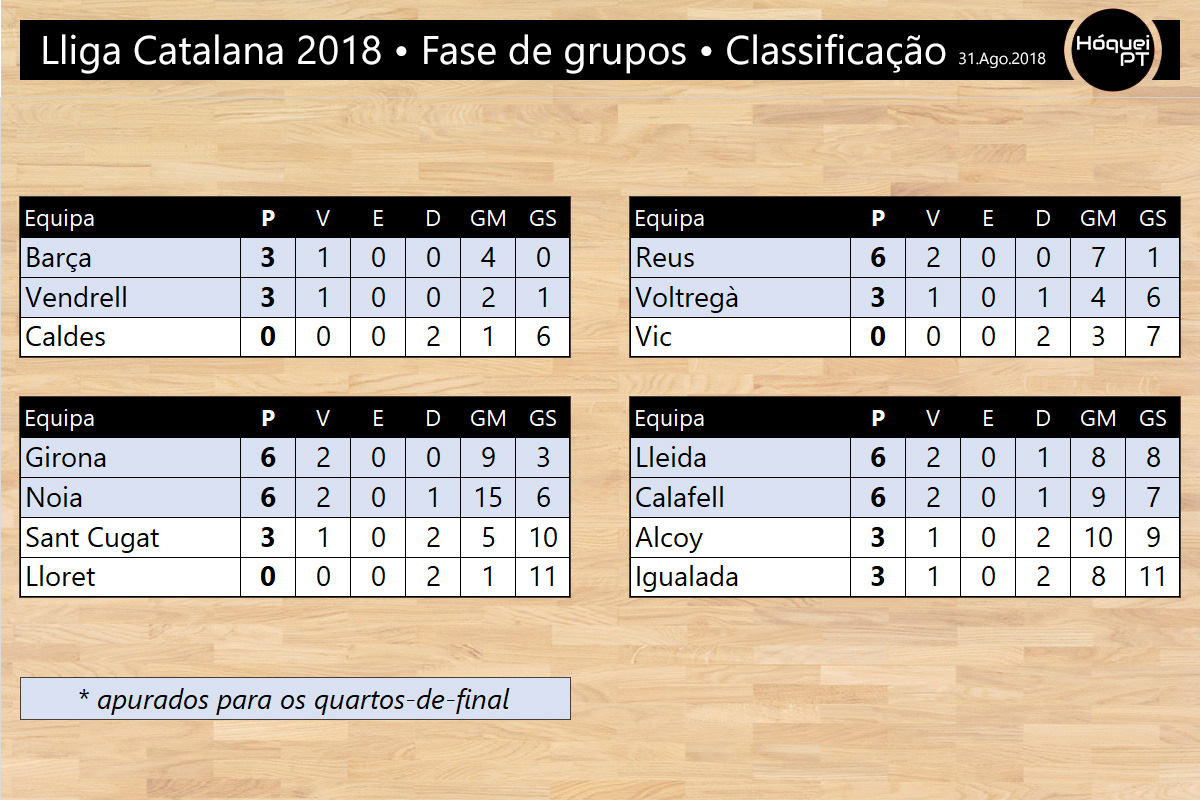Click the Hóquei PT circular logo

tap(1114, 48)
